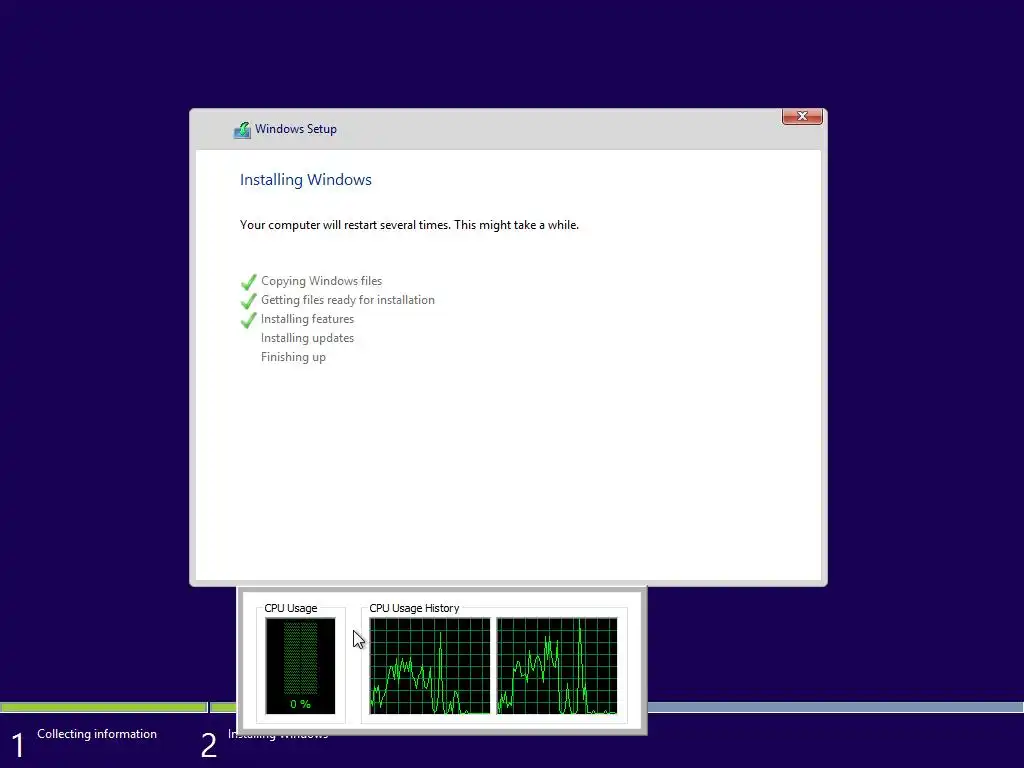Screen dimensions: 1024x768
Task: Click the first CPU Usage History graph
Action: click(430, 666)
